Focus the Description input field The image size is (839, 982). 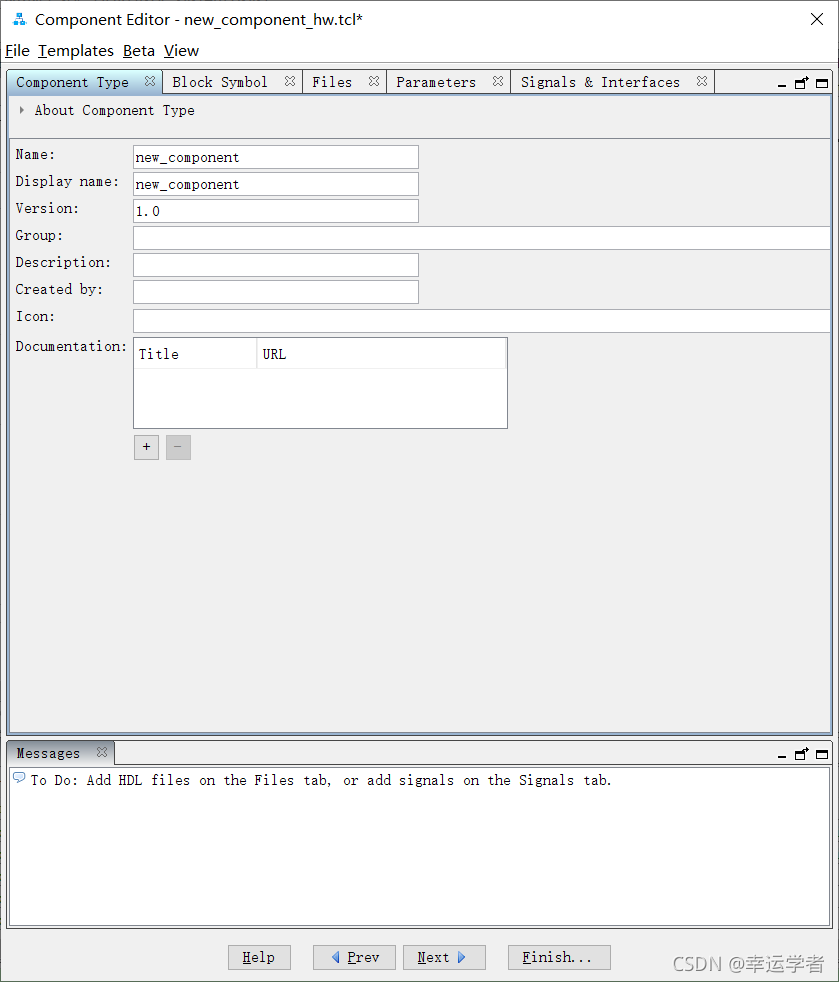276,265
